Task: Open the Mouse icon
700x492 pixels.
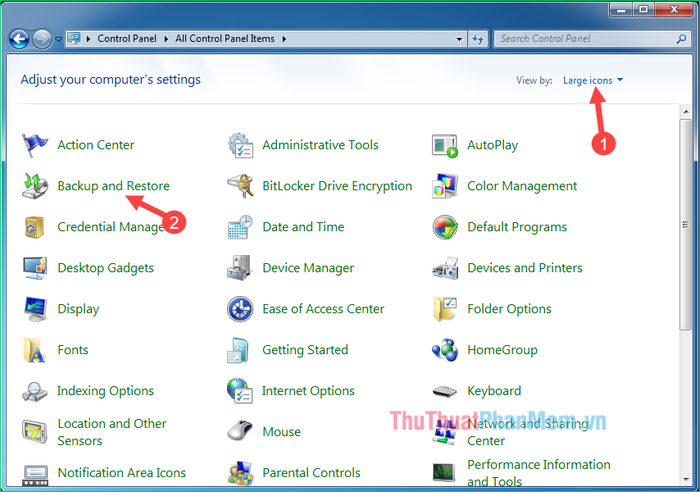Action: [x=240, y=431]
